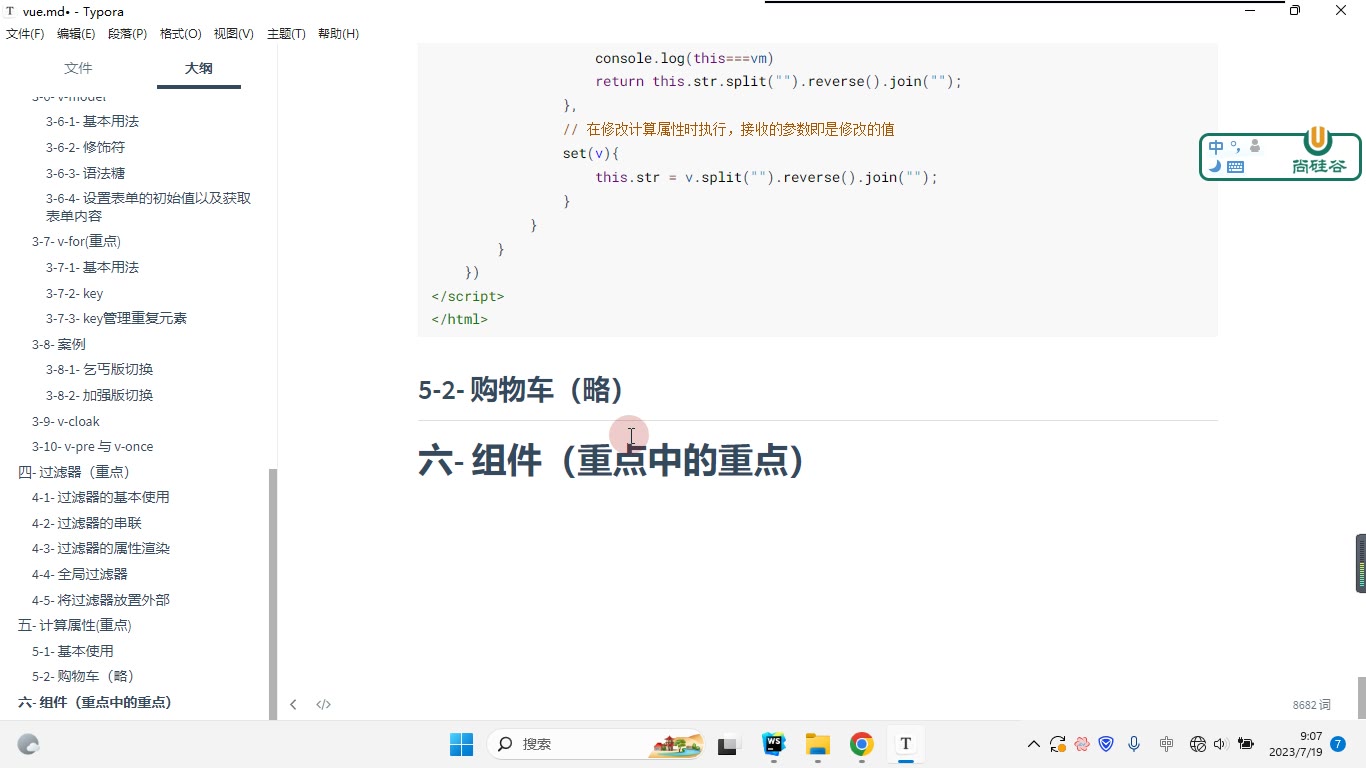1366x768 pixels.
Task: Switch to the 大纲 sidebar tab
Action: point(199,68)
